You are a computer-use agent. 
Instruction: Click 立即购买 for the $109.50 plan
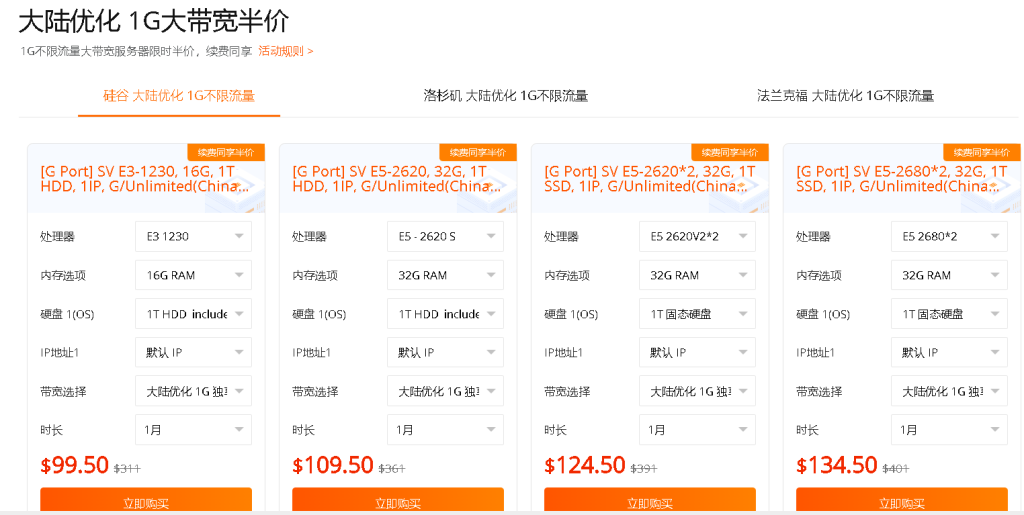point(398,502)
